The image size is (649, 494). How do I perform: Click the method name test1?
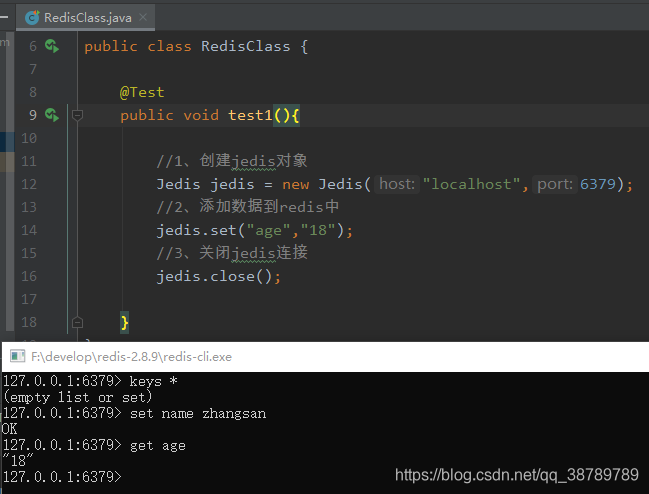click(250, 115)
